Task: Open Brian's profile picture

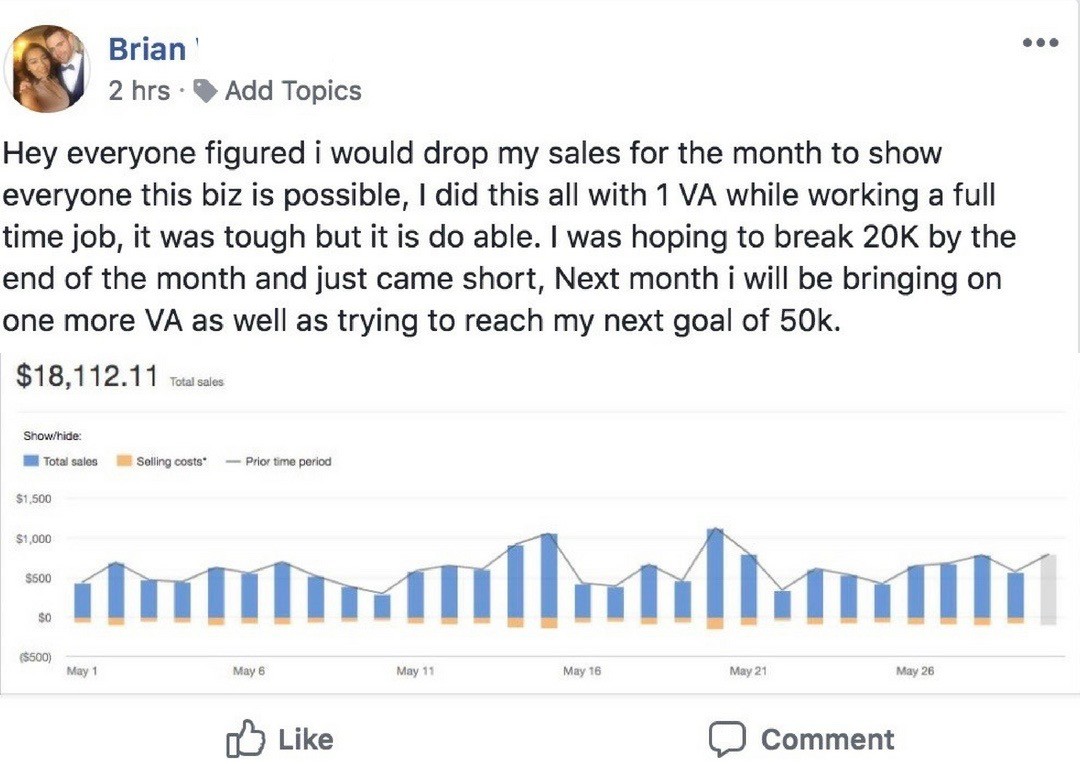Action: click(x=47, y=69)
